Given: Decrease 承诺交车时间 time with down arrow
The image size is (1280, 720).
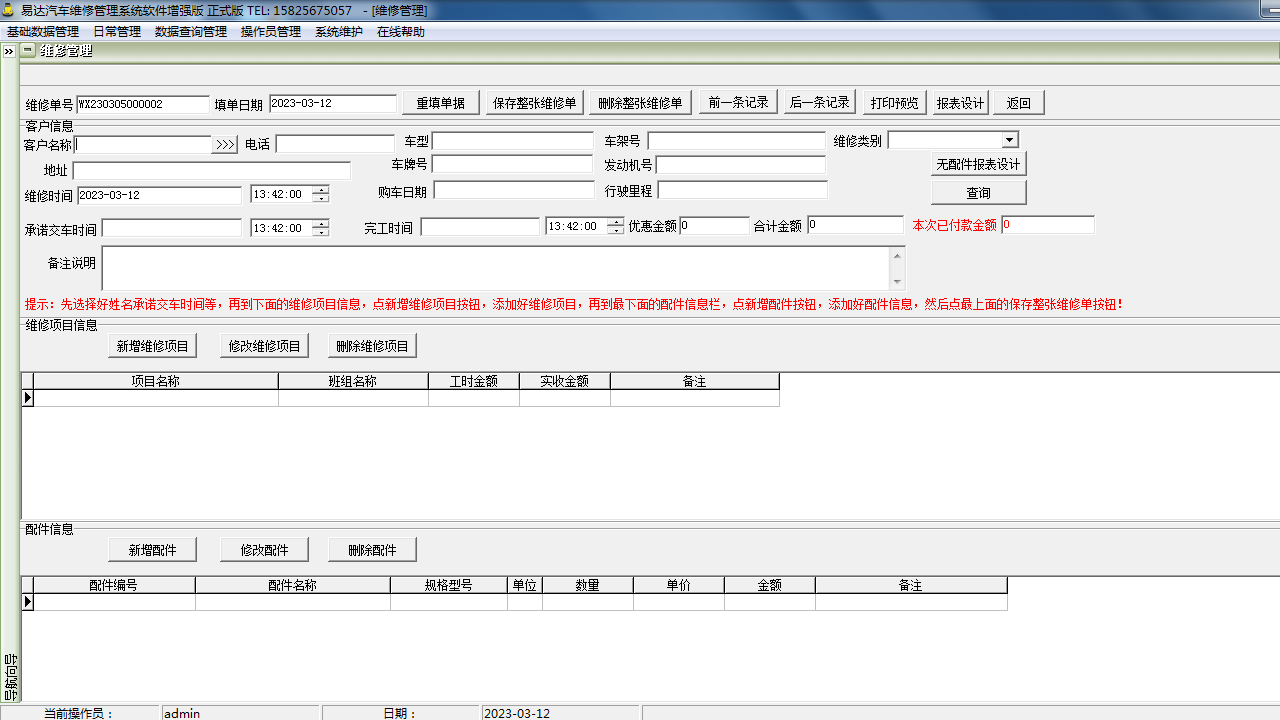Looking at the screenshot, I should (x=320, y=232).
